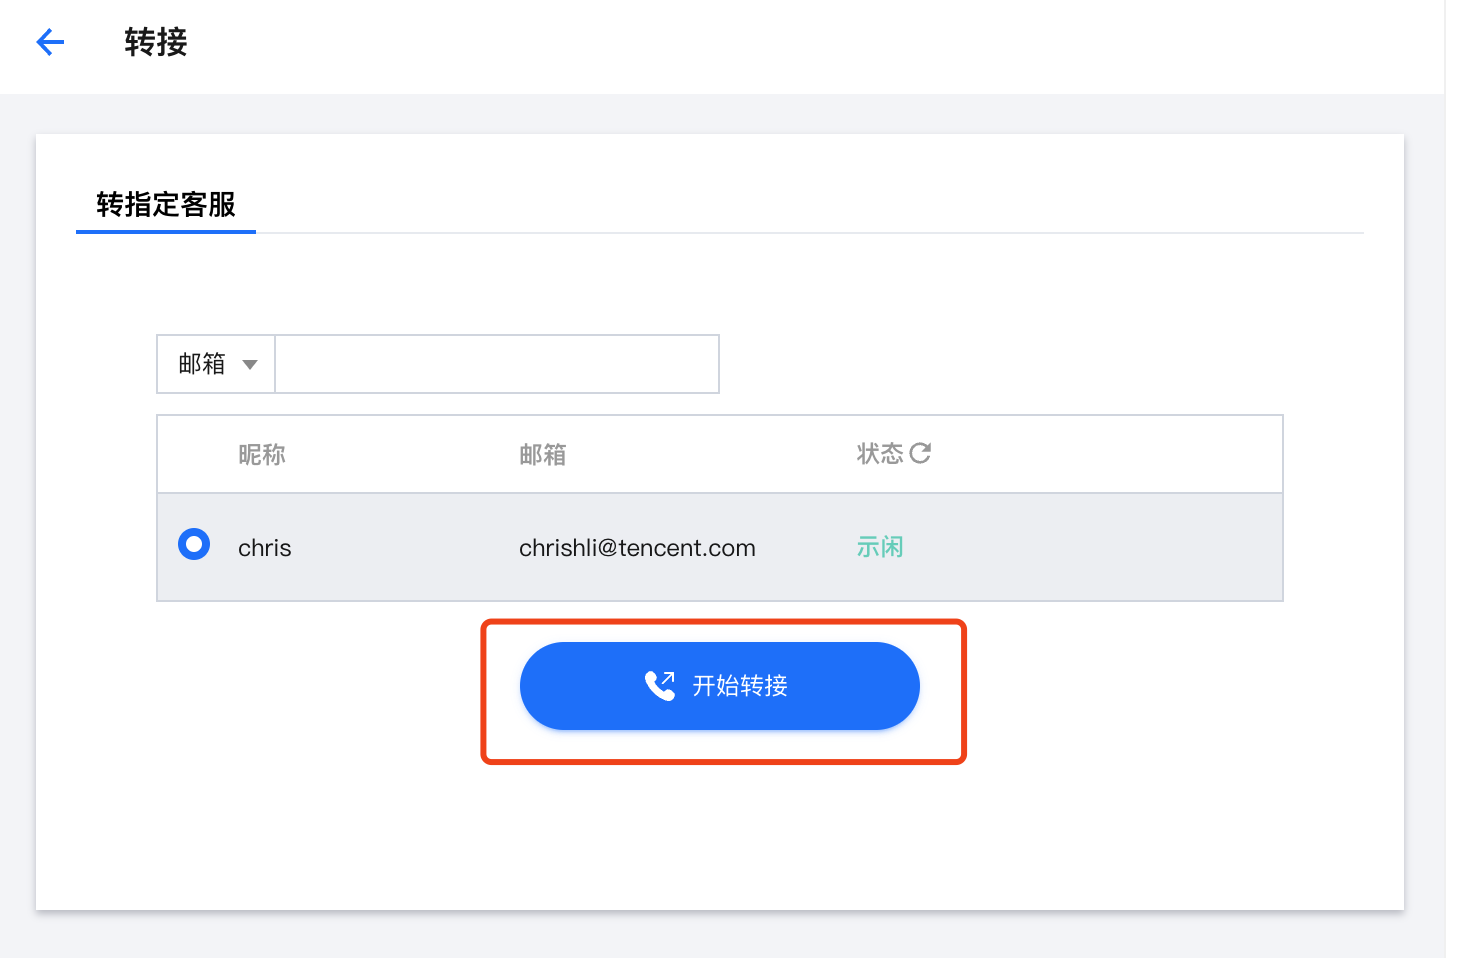Select the chris nickname in the row
The width and height of the screenshot is (1460, 958).
point(265,548)
